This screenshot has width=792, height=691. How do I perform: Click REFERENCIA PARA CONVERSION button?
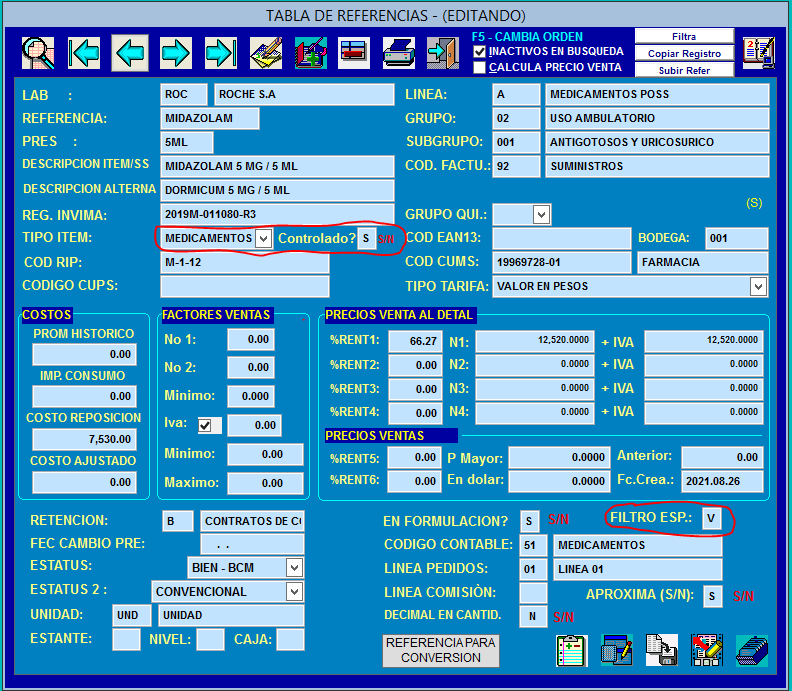pyautogui.click(x=441, y=651)
